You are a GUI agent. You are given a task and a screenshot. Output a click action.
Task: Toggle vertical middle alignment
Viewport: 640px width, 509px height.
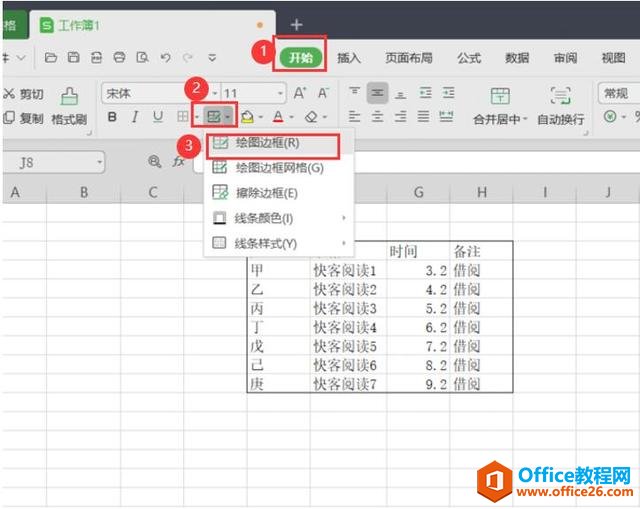coord(377,93)
